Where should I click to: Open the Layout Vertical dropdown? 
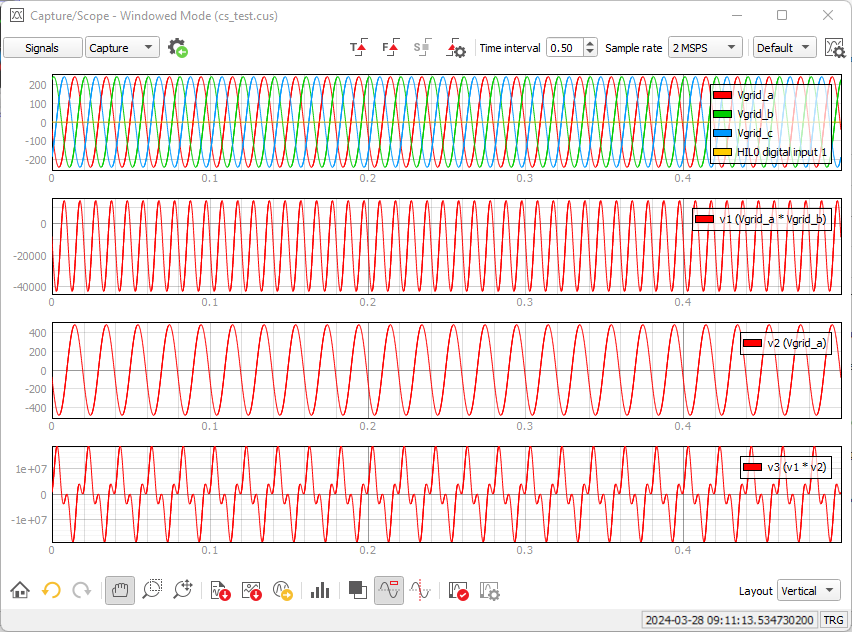click(x=808, y=591)
